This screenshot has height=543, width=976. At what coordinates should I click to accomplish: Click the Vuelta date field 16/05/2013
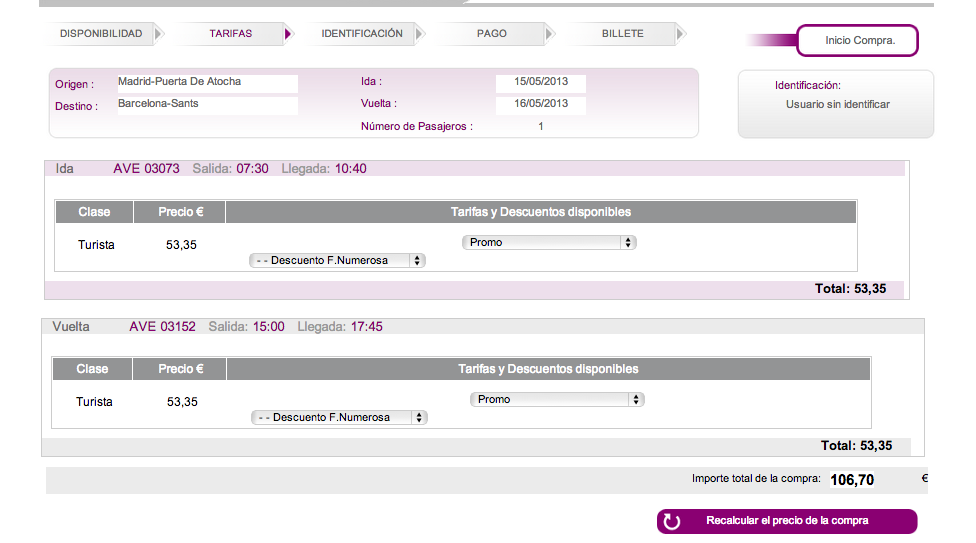pyautogui.click(x=540, y=104)
